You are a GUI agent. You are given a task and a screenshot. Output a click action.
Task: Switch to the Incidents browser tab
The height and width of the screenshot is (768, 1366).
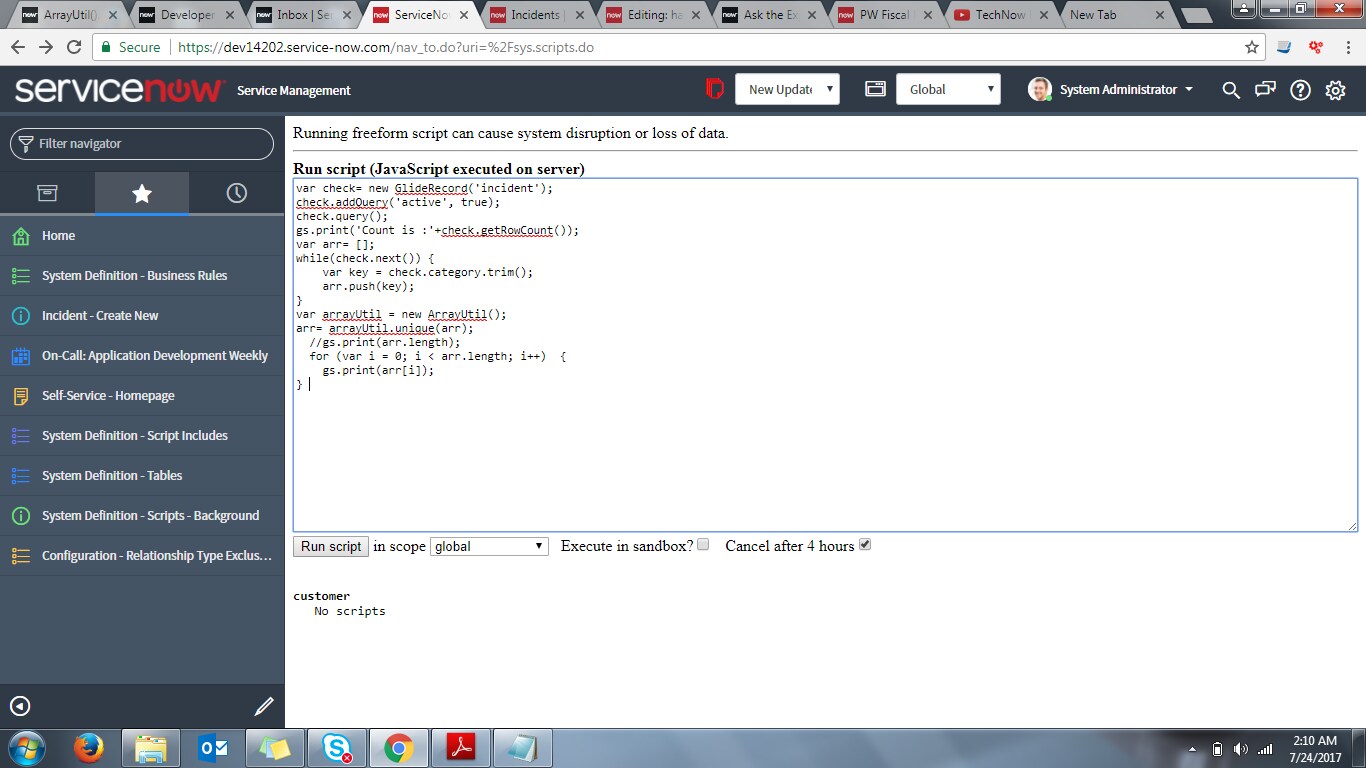pyautogui.click(x=538, y=15)
